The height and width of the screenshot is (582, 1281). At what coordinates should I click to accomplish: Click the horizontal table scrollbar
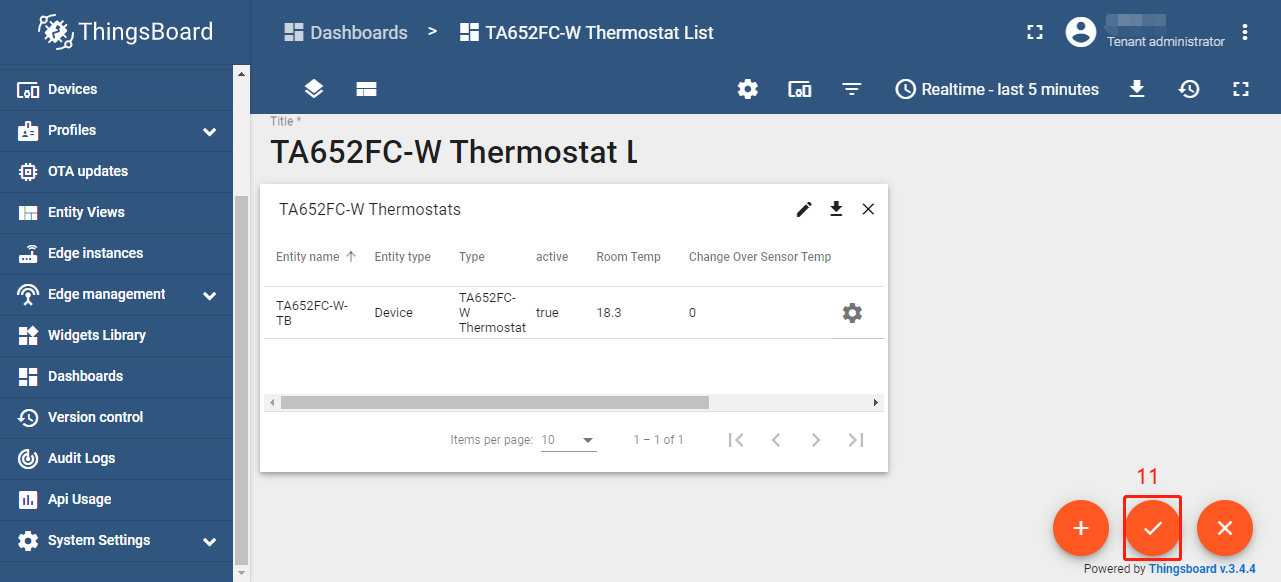(x=495, y=402)
